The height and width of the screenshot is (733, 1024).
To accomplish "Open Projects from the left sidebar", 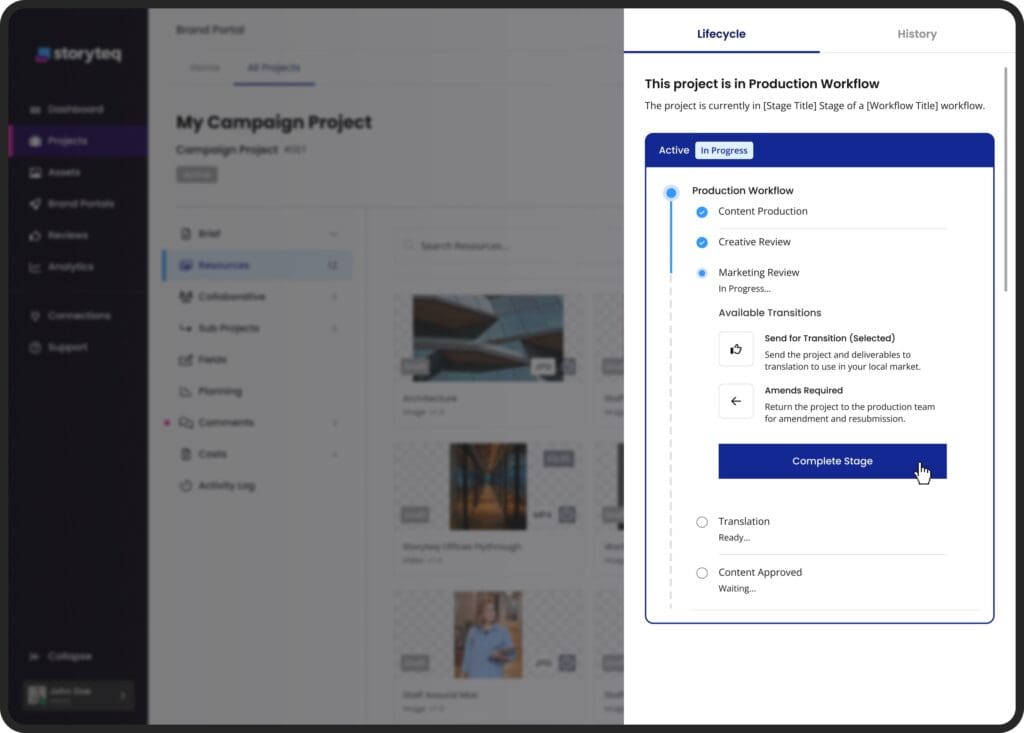I will click(67, 141).
